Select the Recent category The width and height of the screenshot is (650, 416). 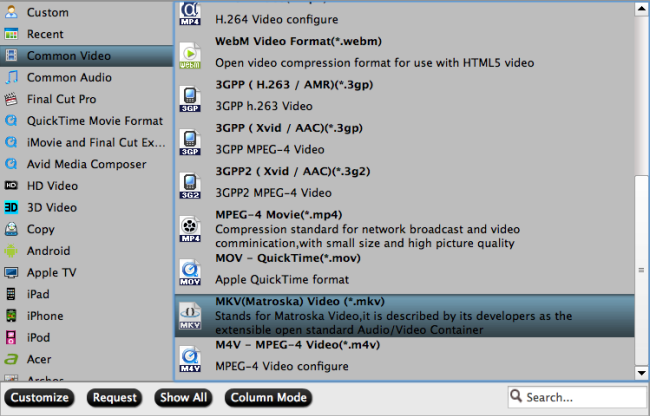coord(86,34)
